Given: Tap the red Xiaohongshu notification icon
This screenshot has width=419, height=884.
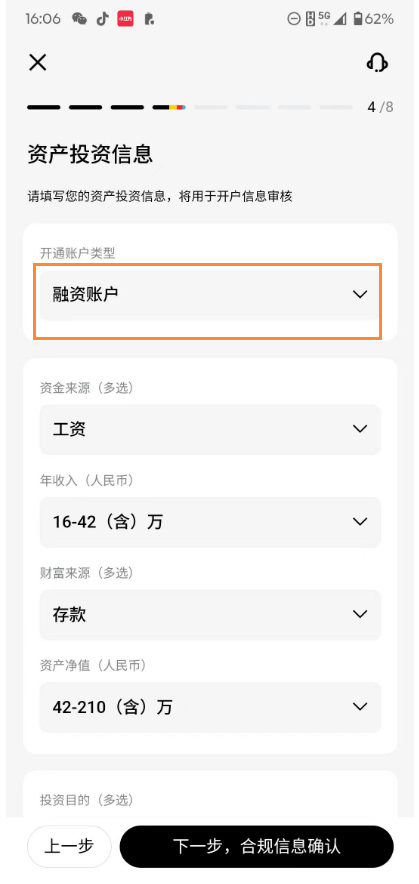Looking at the screenshot, I should click(x=125, y=19).
